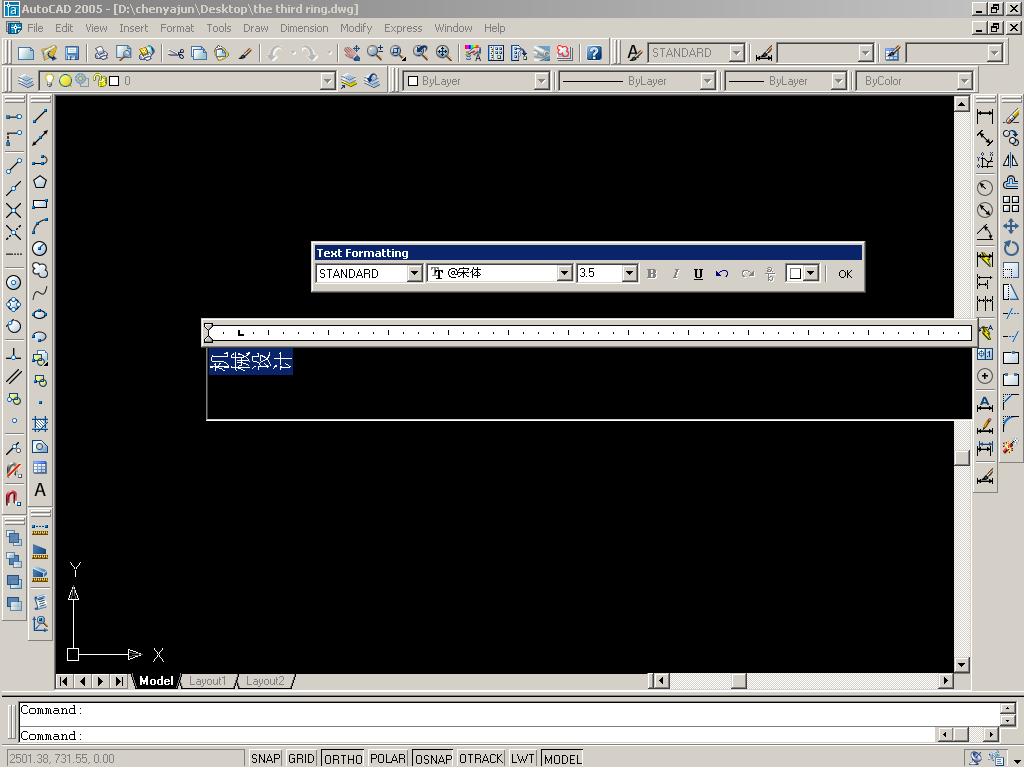
Task: Click the Bold B button
Action: pos(651,274)
